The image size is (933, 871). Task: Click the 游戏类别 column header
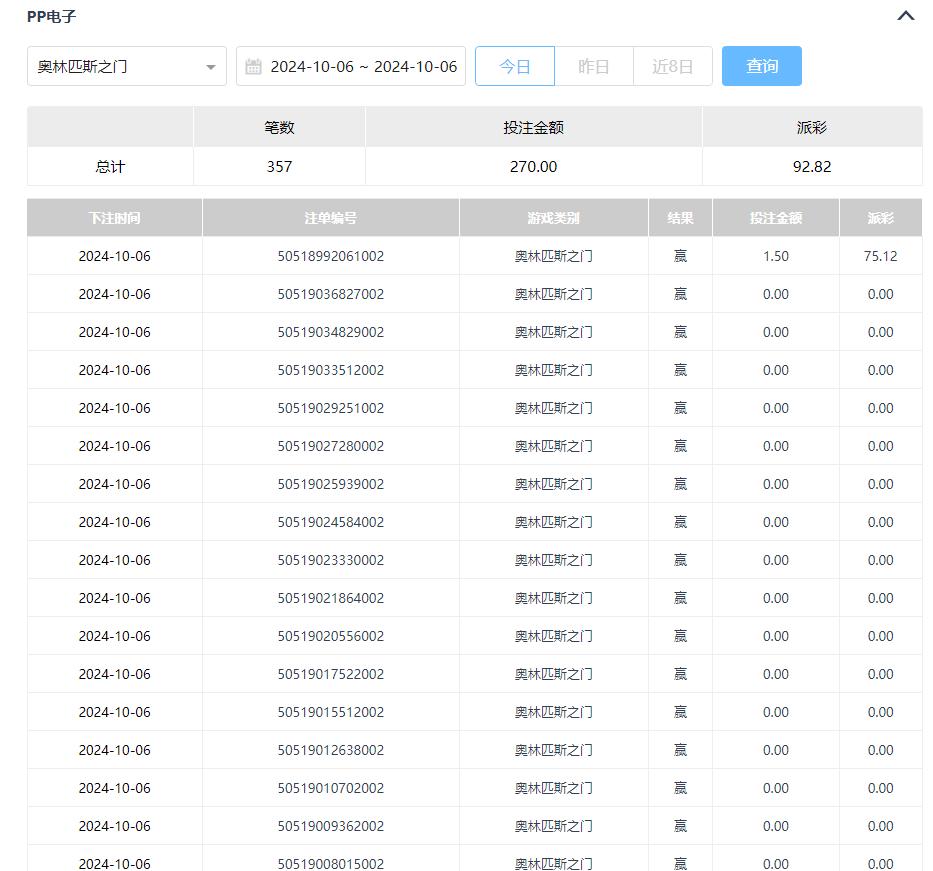(553, 218)
